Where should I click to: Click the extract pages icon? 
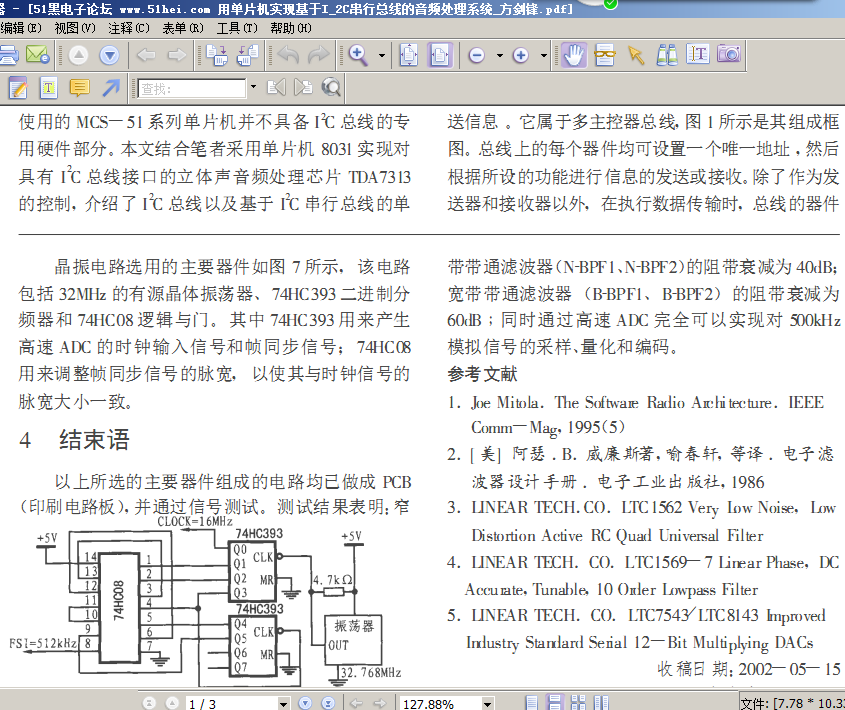click(x=248, y=55)
